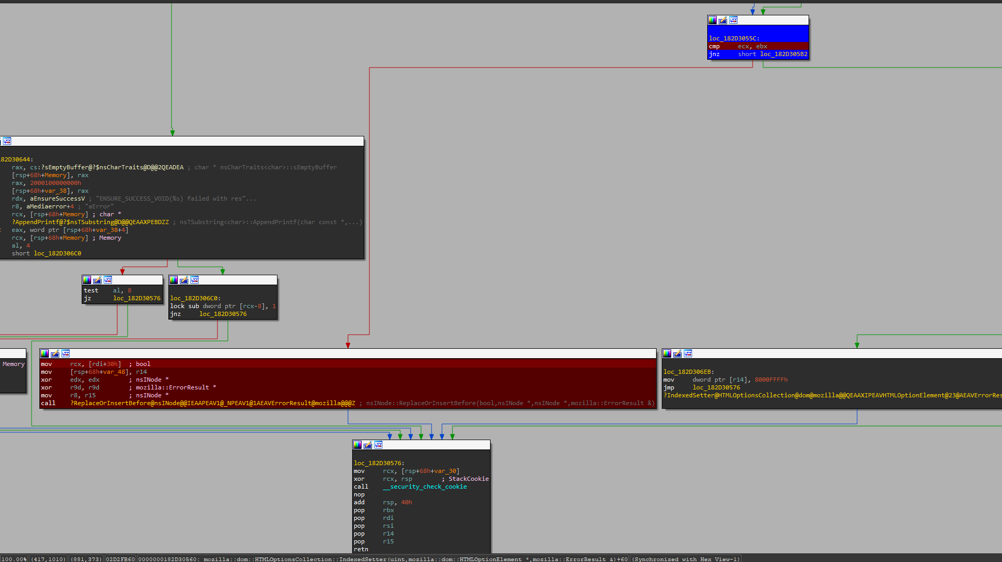
Task: Click group icon on loc_182D30576 block header
Action: point(378,445)
